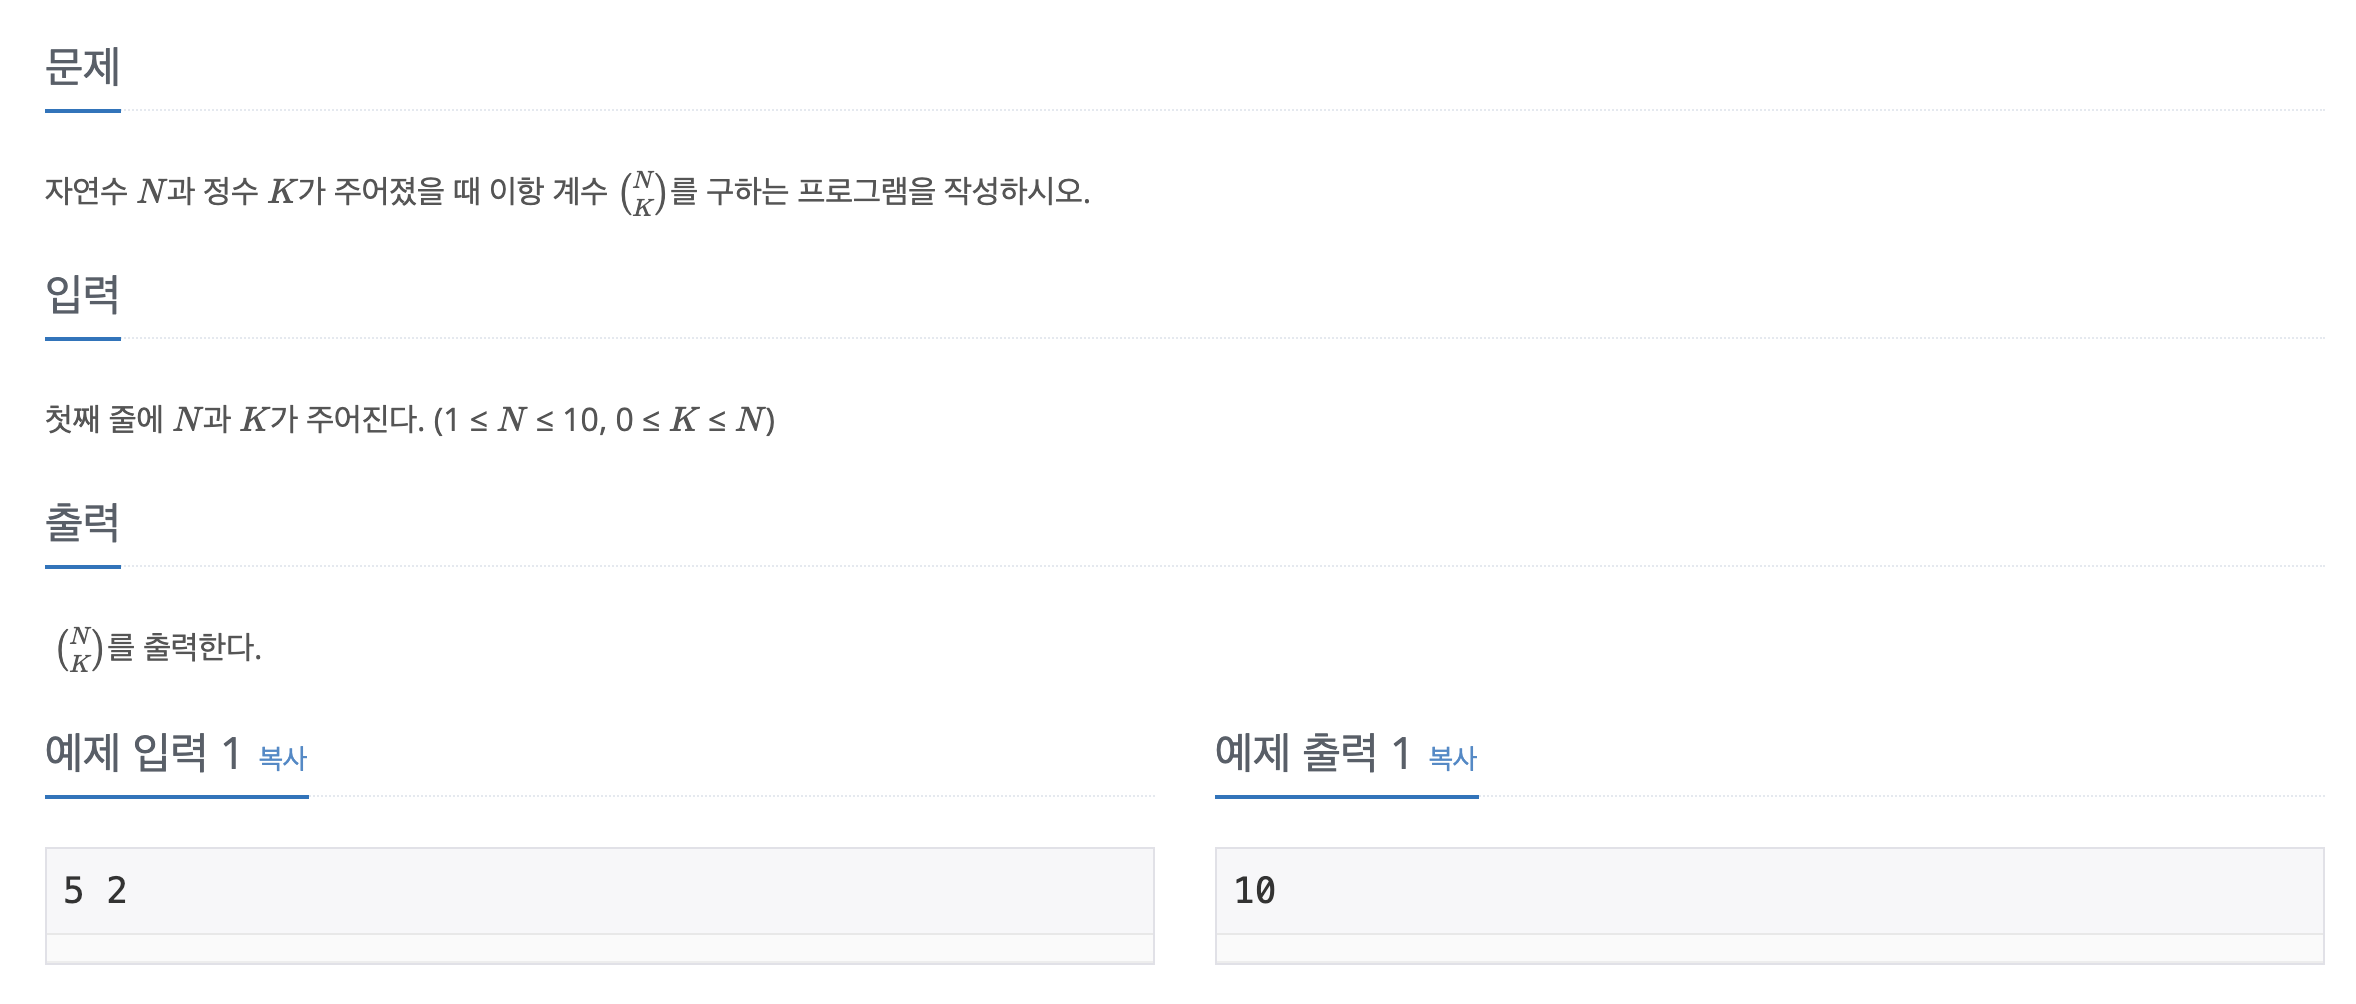Click empty strip below the sample input box
2356x1004 pixels.
tap(599, 948)
